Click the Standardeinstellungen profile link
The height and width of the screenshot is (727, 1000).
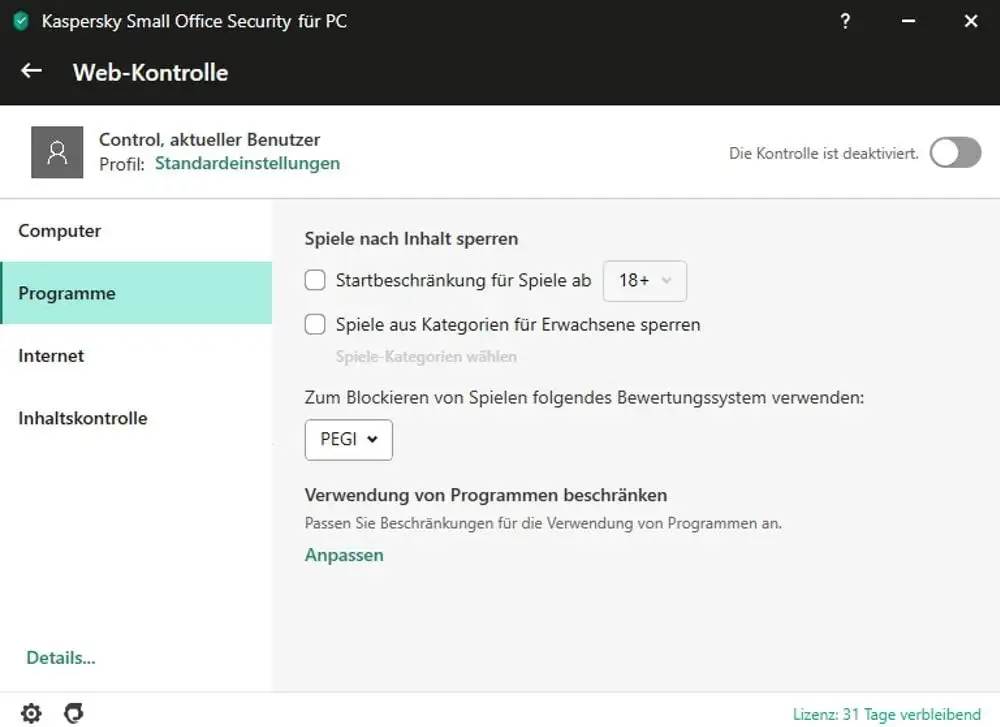pyautogui.click(x=247, y=163)
